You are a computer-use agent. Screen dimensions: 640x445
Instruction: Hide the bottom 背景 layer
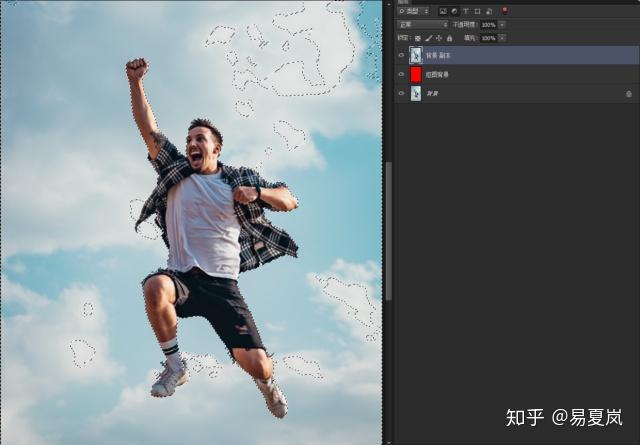click(x=401, y=93)
